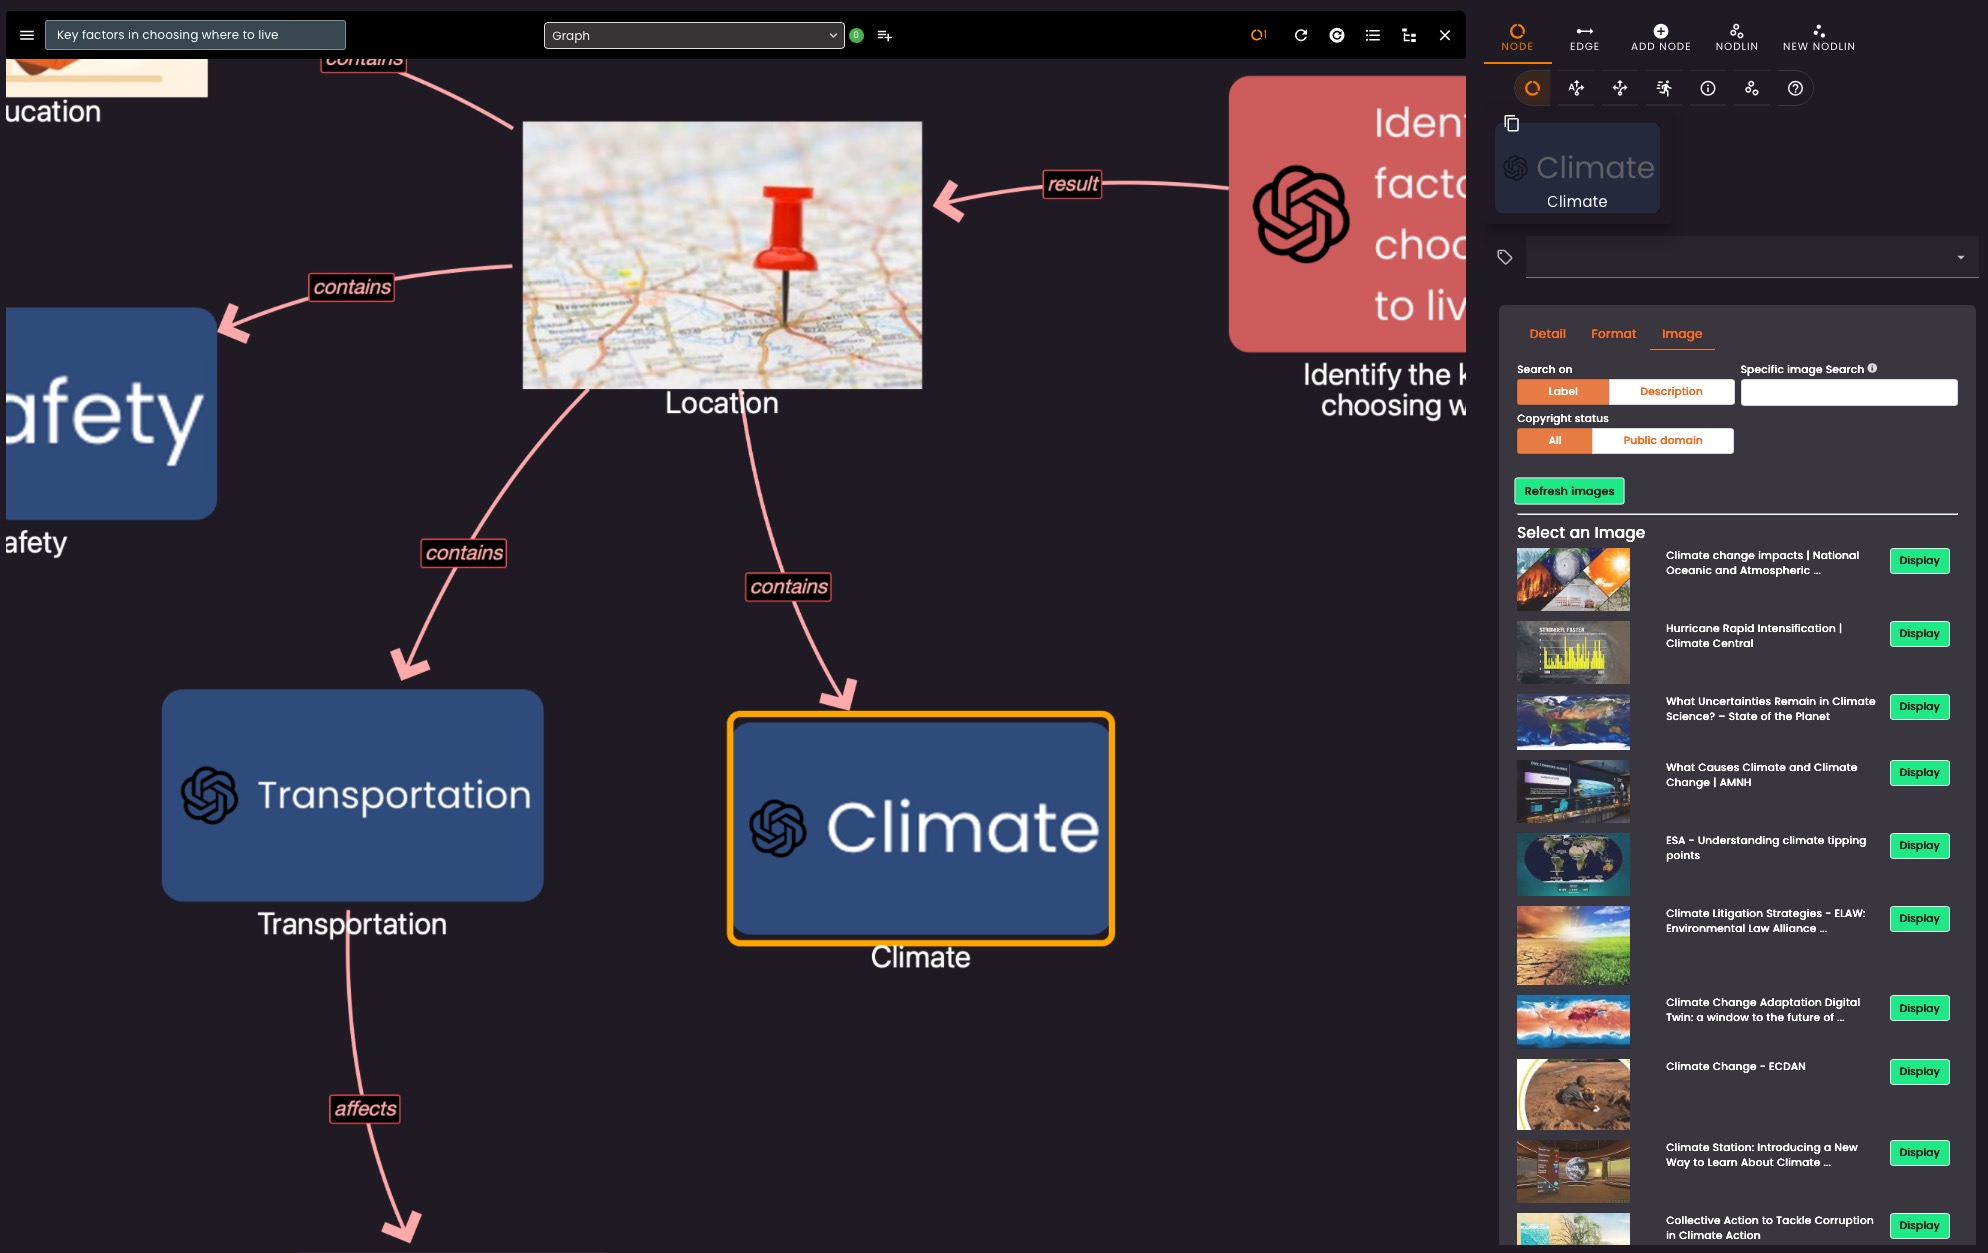The width and height of the screenshot is (1988, 1253).
Task: Click the list view icon
Action: (1372, 35)
